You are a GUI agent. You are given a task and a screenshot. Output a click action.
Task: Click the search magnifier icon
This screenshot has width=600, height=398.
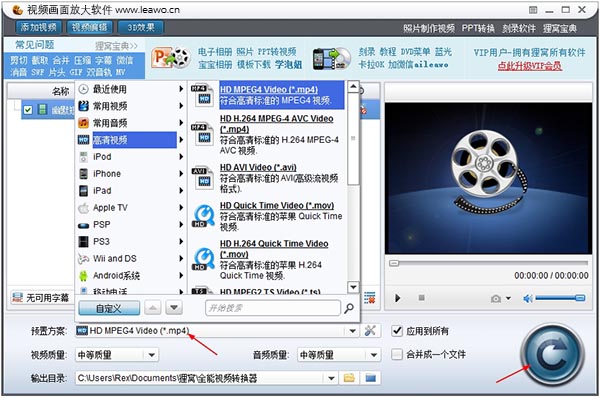tap(349, 308)
